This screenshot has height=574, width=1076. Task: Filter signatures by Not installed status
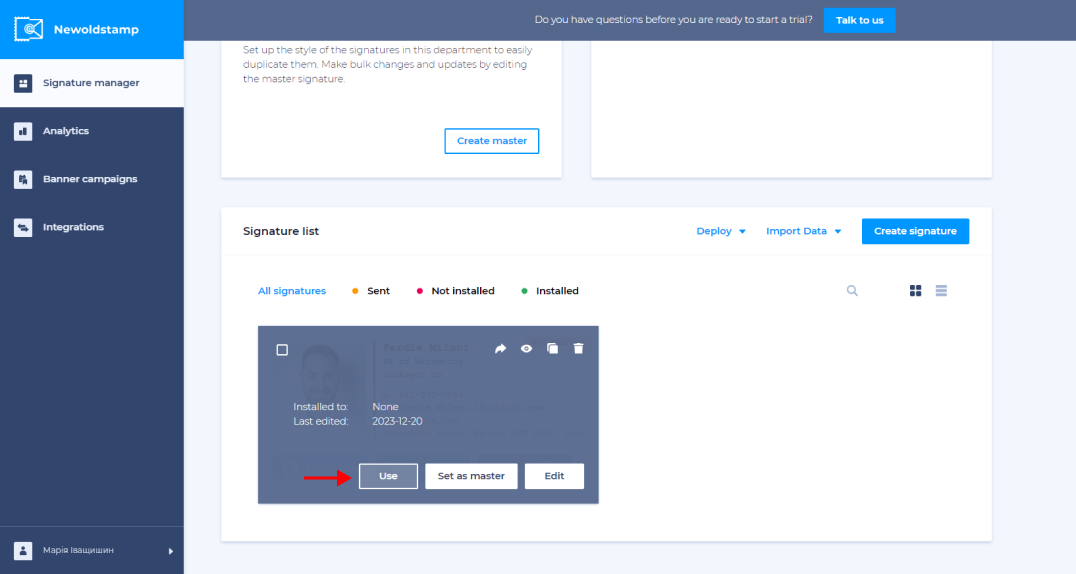pyautogui.click(x=462, y=291)
